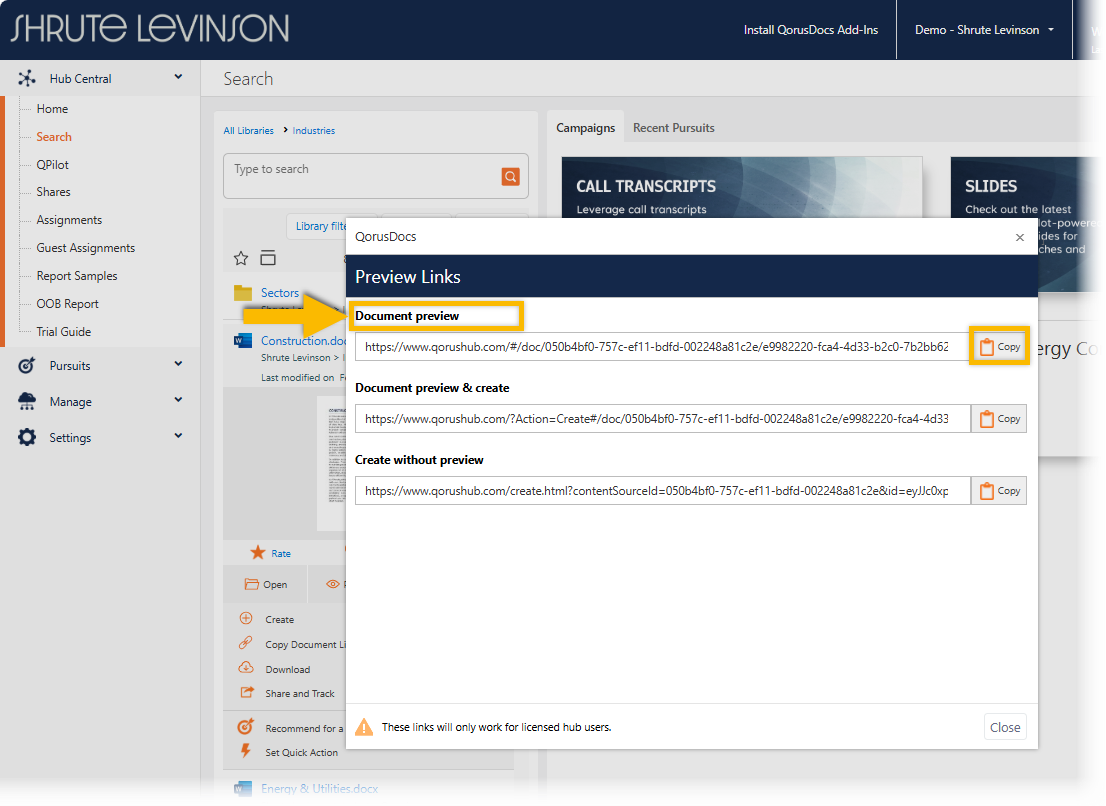Screen dimensions: 1106x806
Task: Click the Sectors folder icon
Action: tap(243, 293)
